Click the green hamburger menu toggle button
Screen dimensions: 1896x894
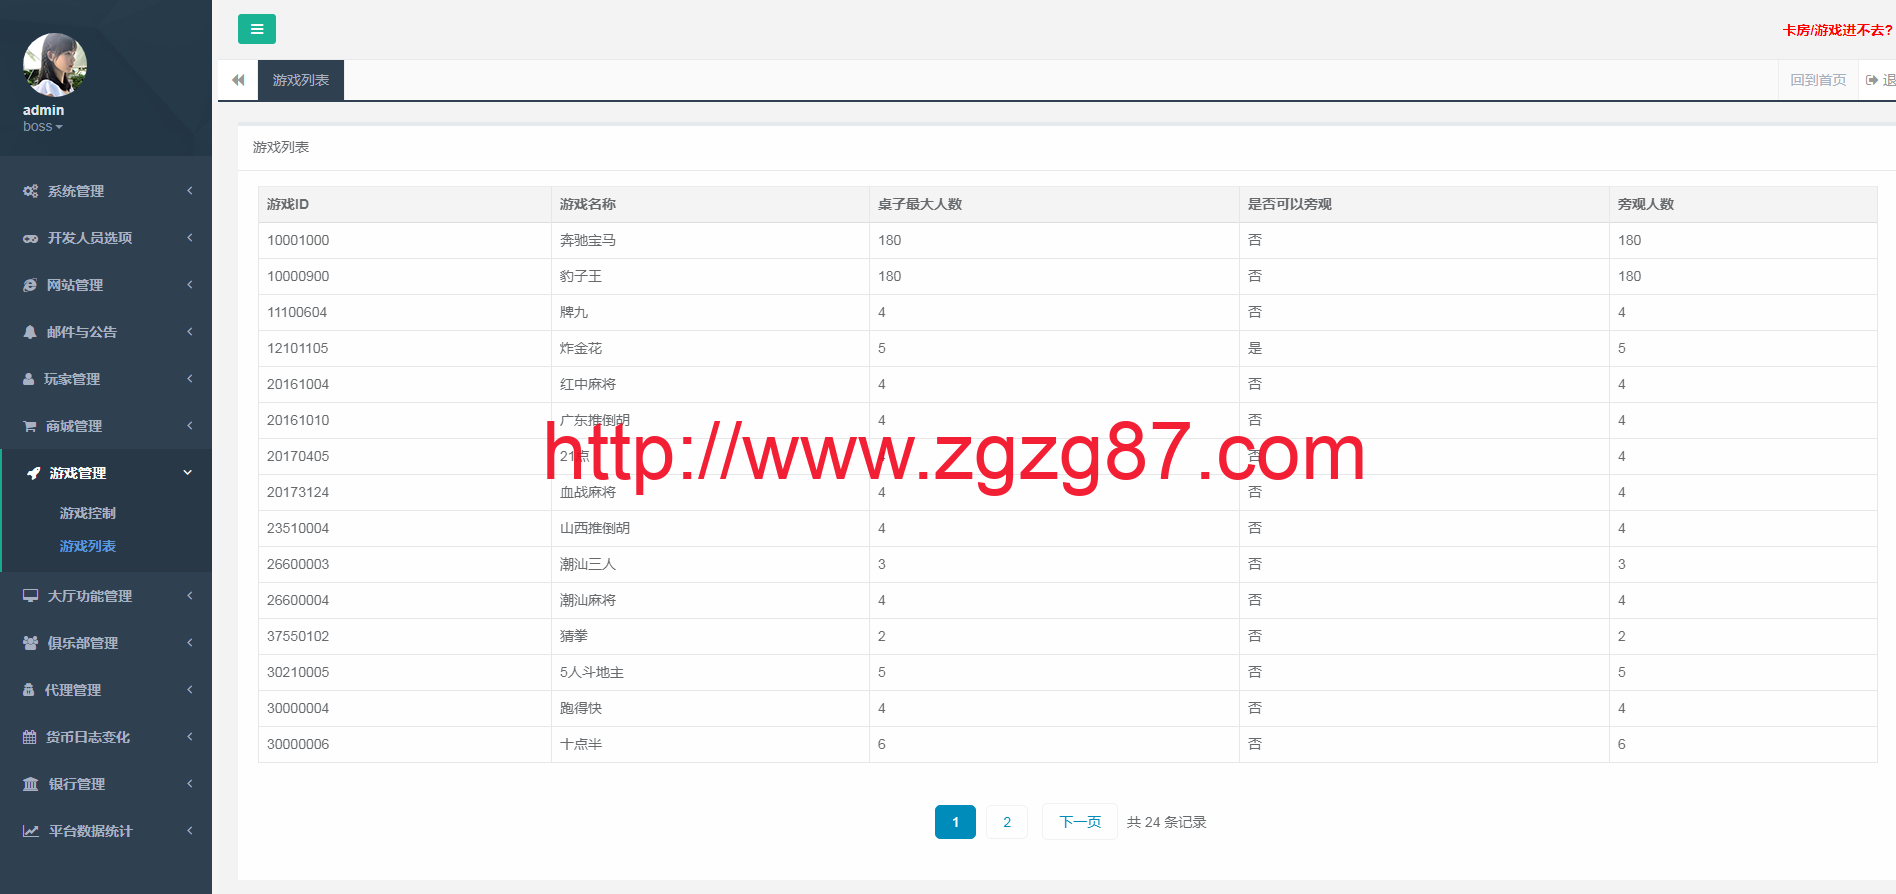point(256,29)
